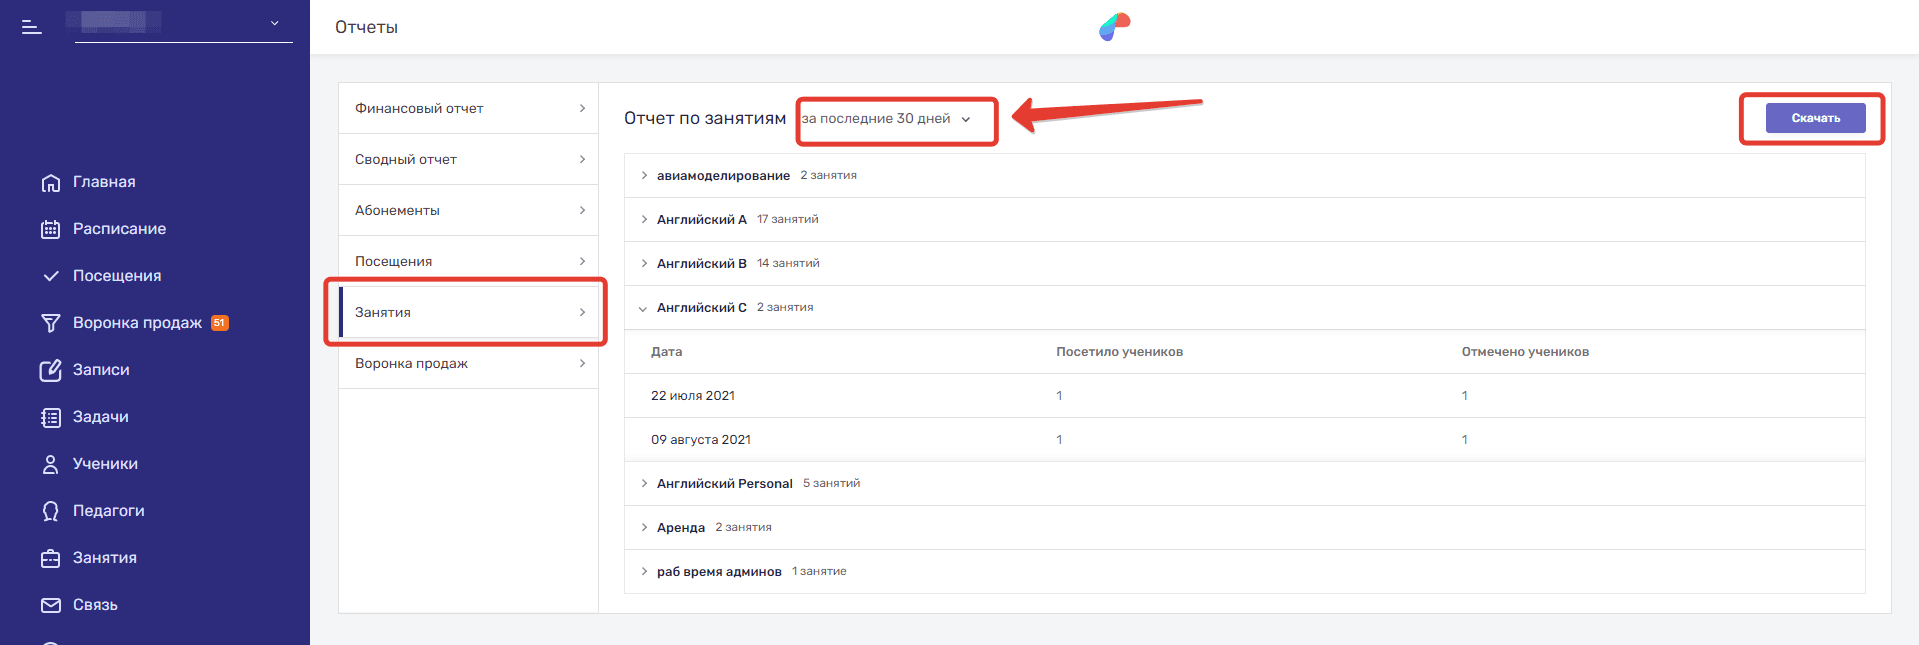
Task: Click the Связь envelope icon
Action: pos(51,605)
